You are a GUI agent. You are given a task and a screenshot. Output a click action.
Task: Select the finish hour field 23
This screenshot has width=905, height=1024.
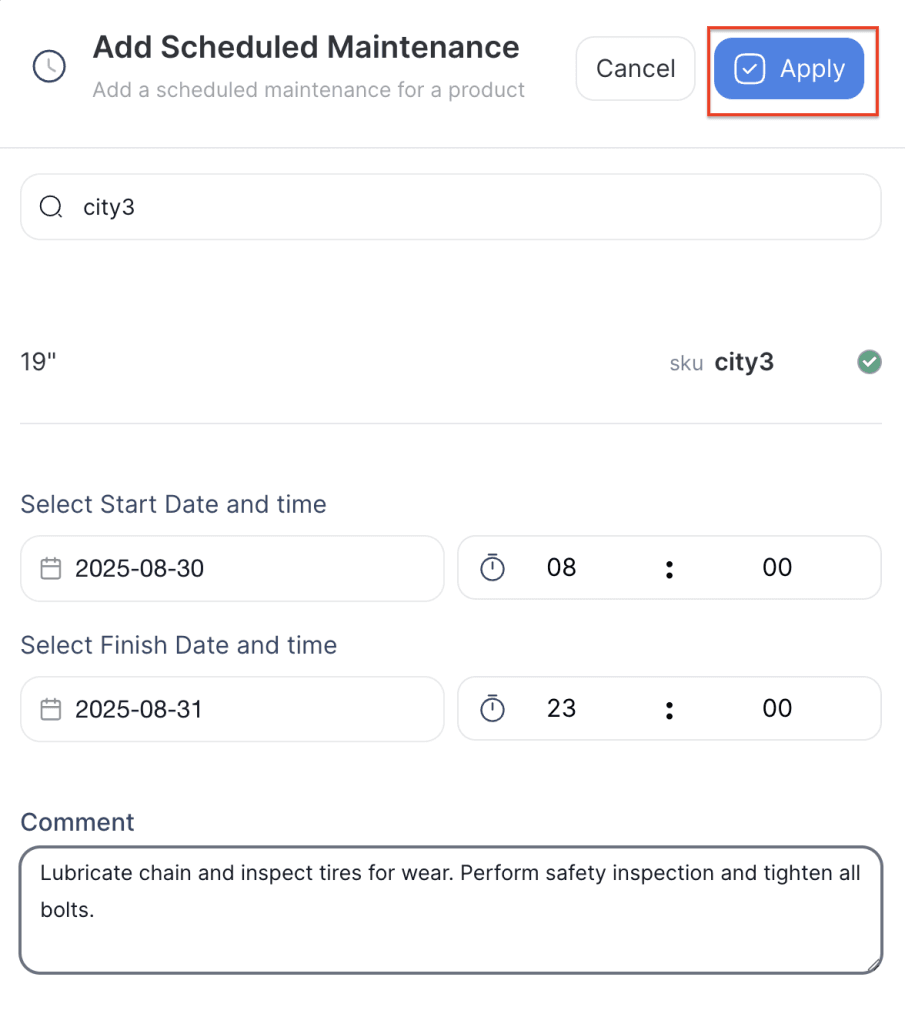click(x=562, y=709)
